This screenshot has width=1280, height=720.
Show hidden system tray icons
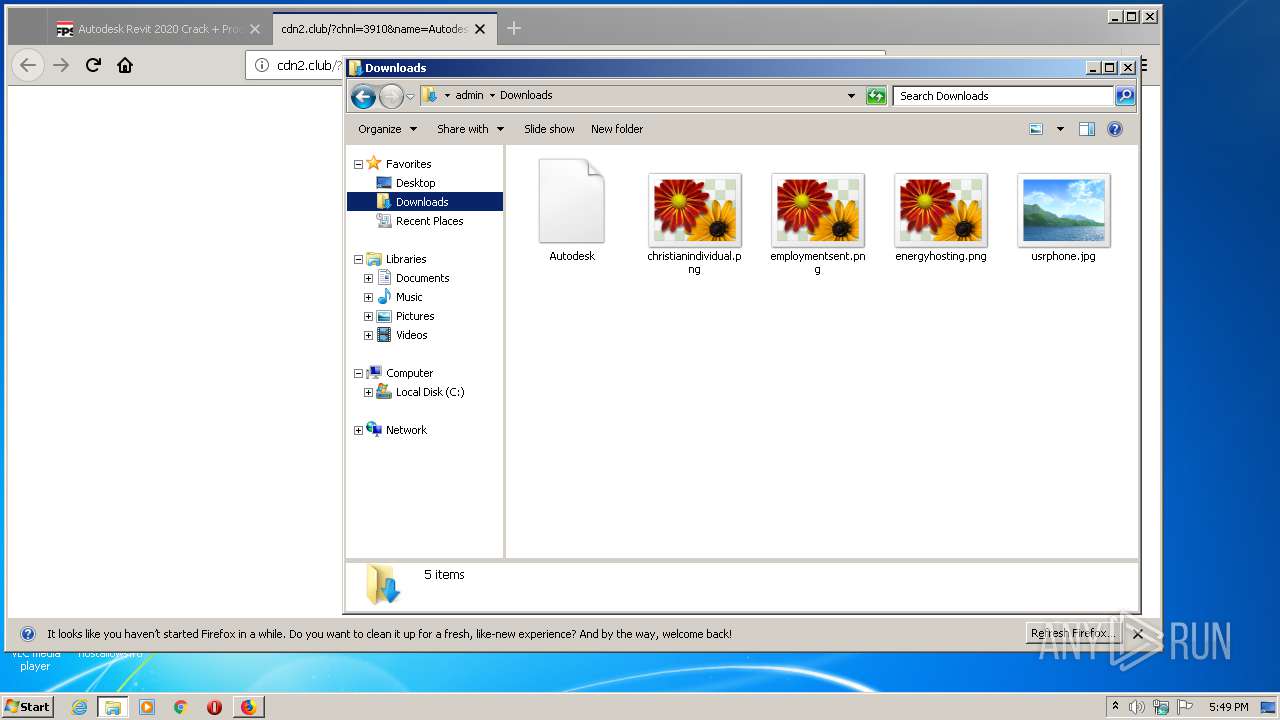tap(1115, 707)
